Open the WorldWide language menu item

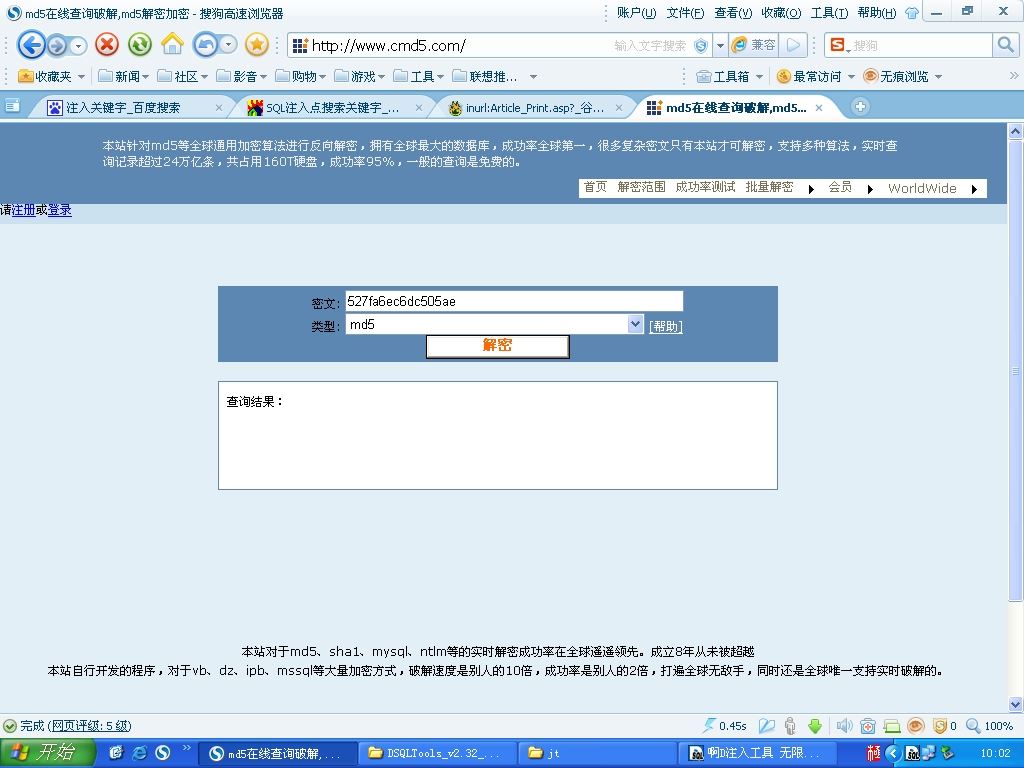tap(922, 188)
